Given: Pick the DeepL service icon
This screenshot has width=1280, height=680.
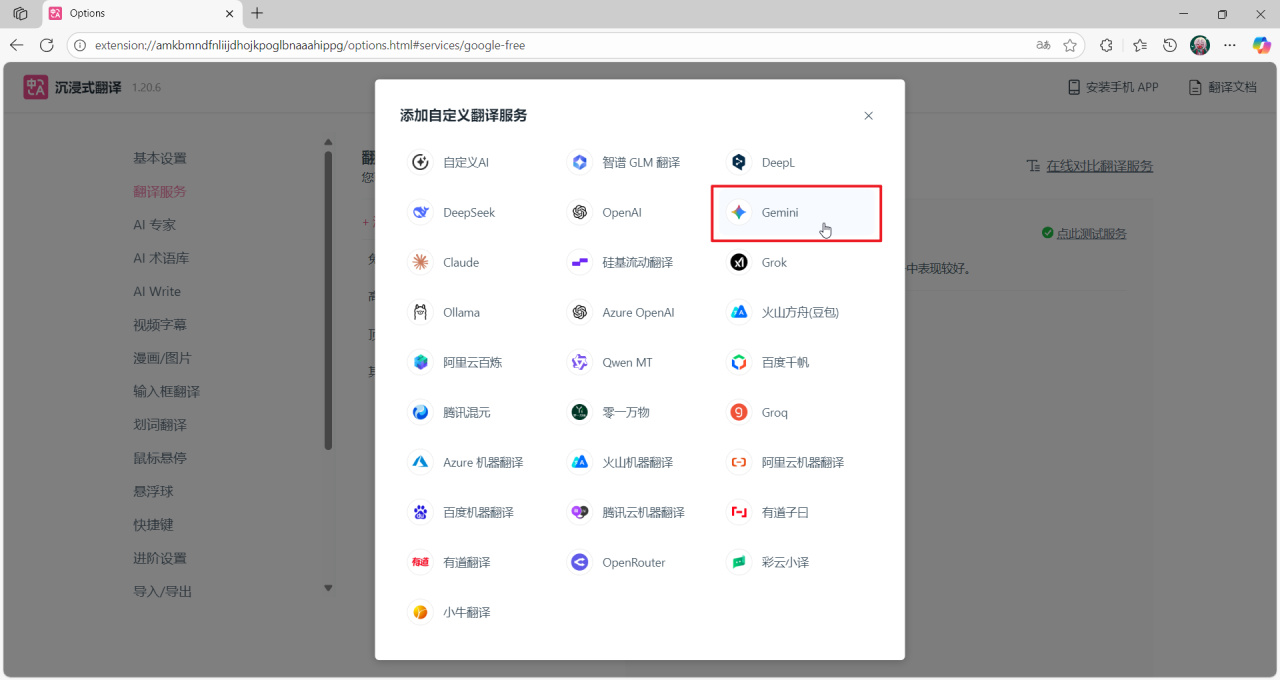Looking at the screenshot, I should pos(739,162).
